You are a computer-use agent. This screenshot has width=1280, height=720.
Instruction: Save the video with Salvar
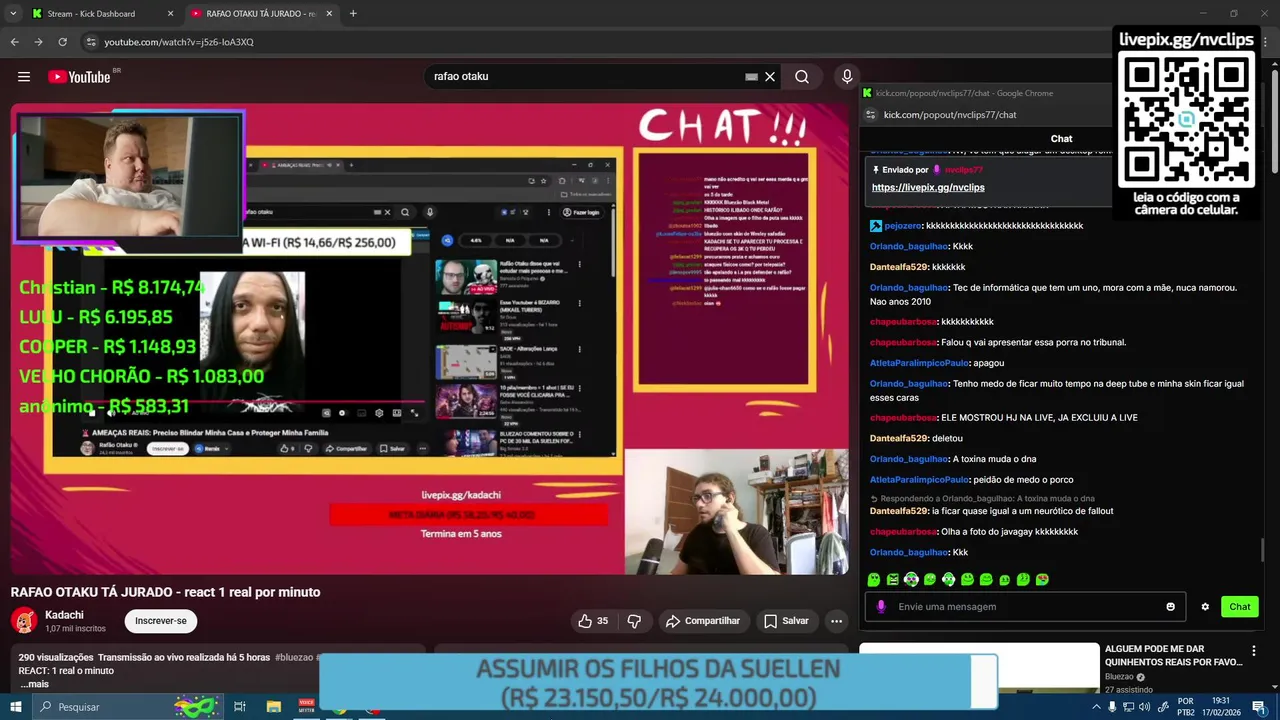point(786,621)
